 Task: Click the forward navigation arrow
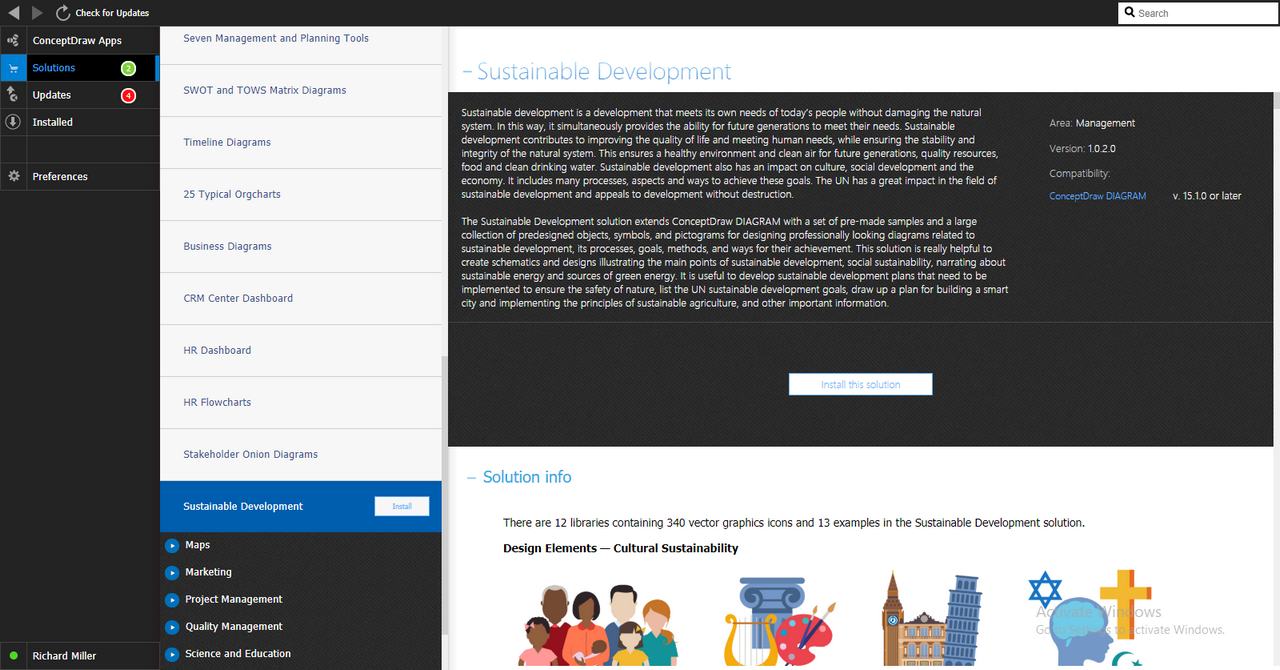[x=38, y=13]
